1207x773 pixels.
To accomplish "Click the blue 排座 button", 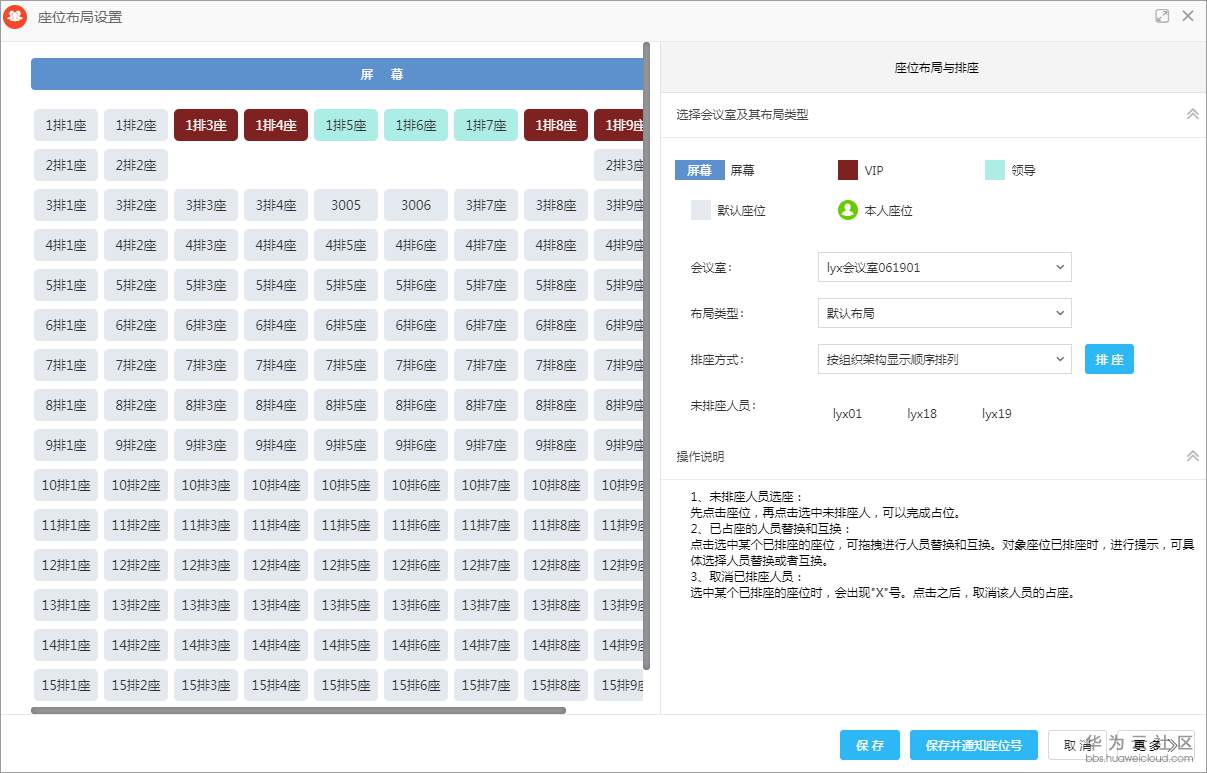I will 1108,359.
